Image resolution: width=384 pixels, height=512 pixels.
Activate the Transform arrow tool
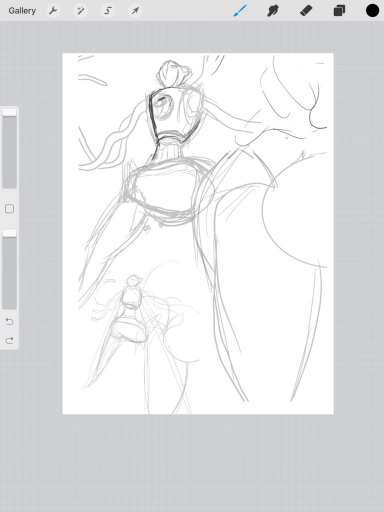point(135,11)
